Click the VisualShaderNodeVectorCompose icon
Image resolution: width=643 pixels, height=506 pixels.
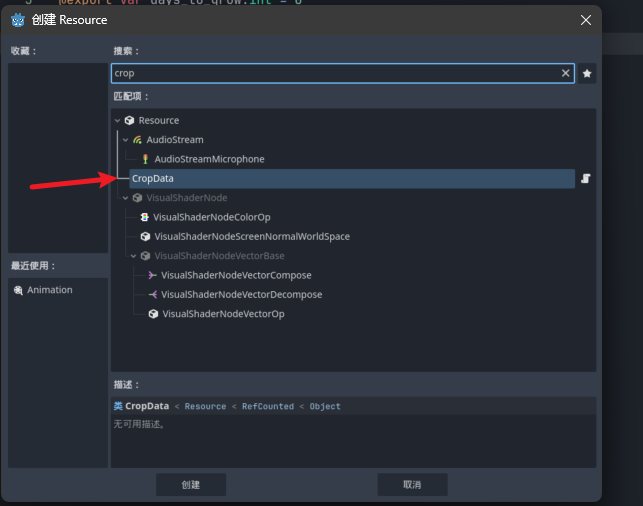[x=152, y=275]
